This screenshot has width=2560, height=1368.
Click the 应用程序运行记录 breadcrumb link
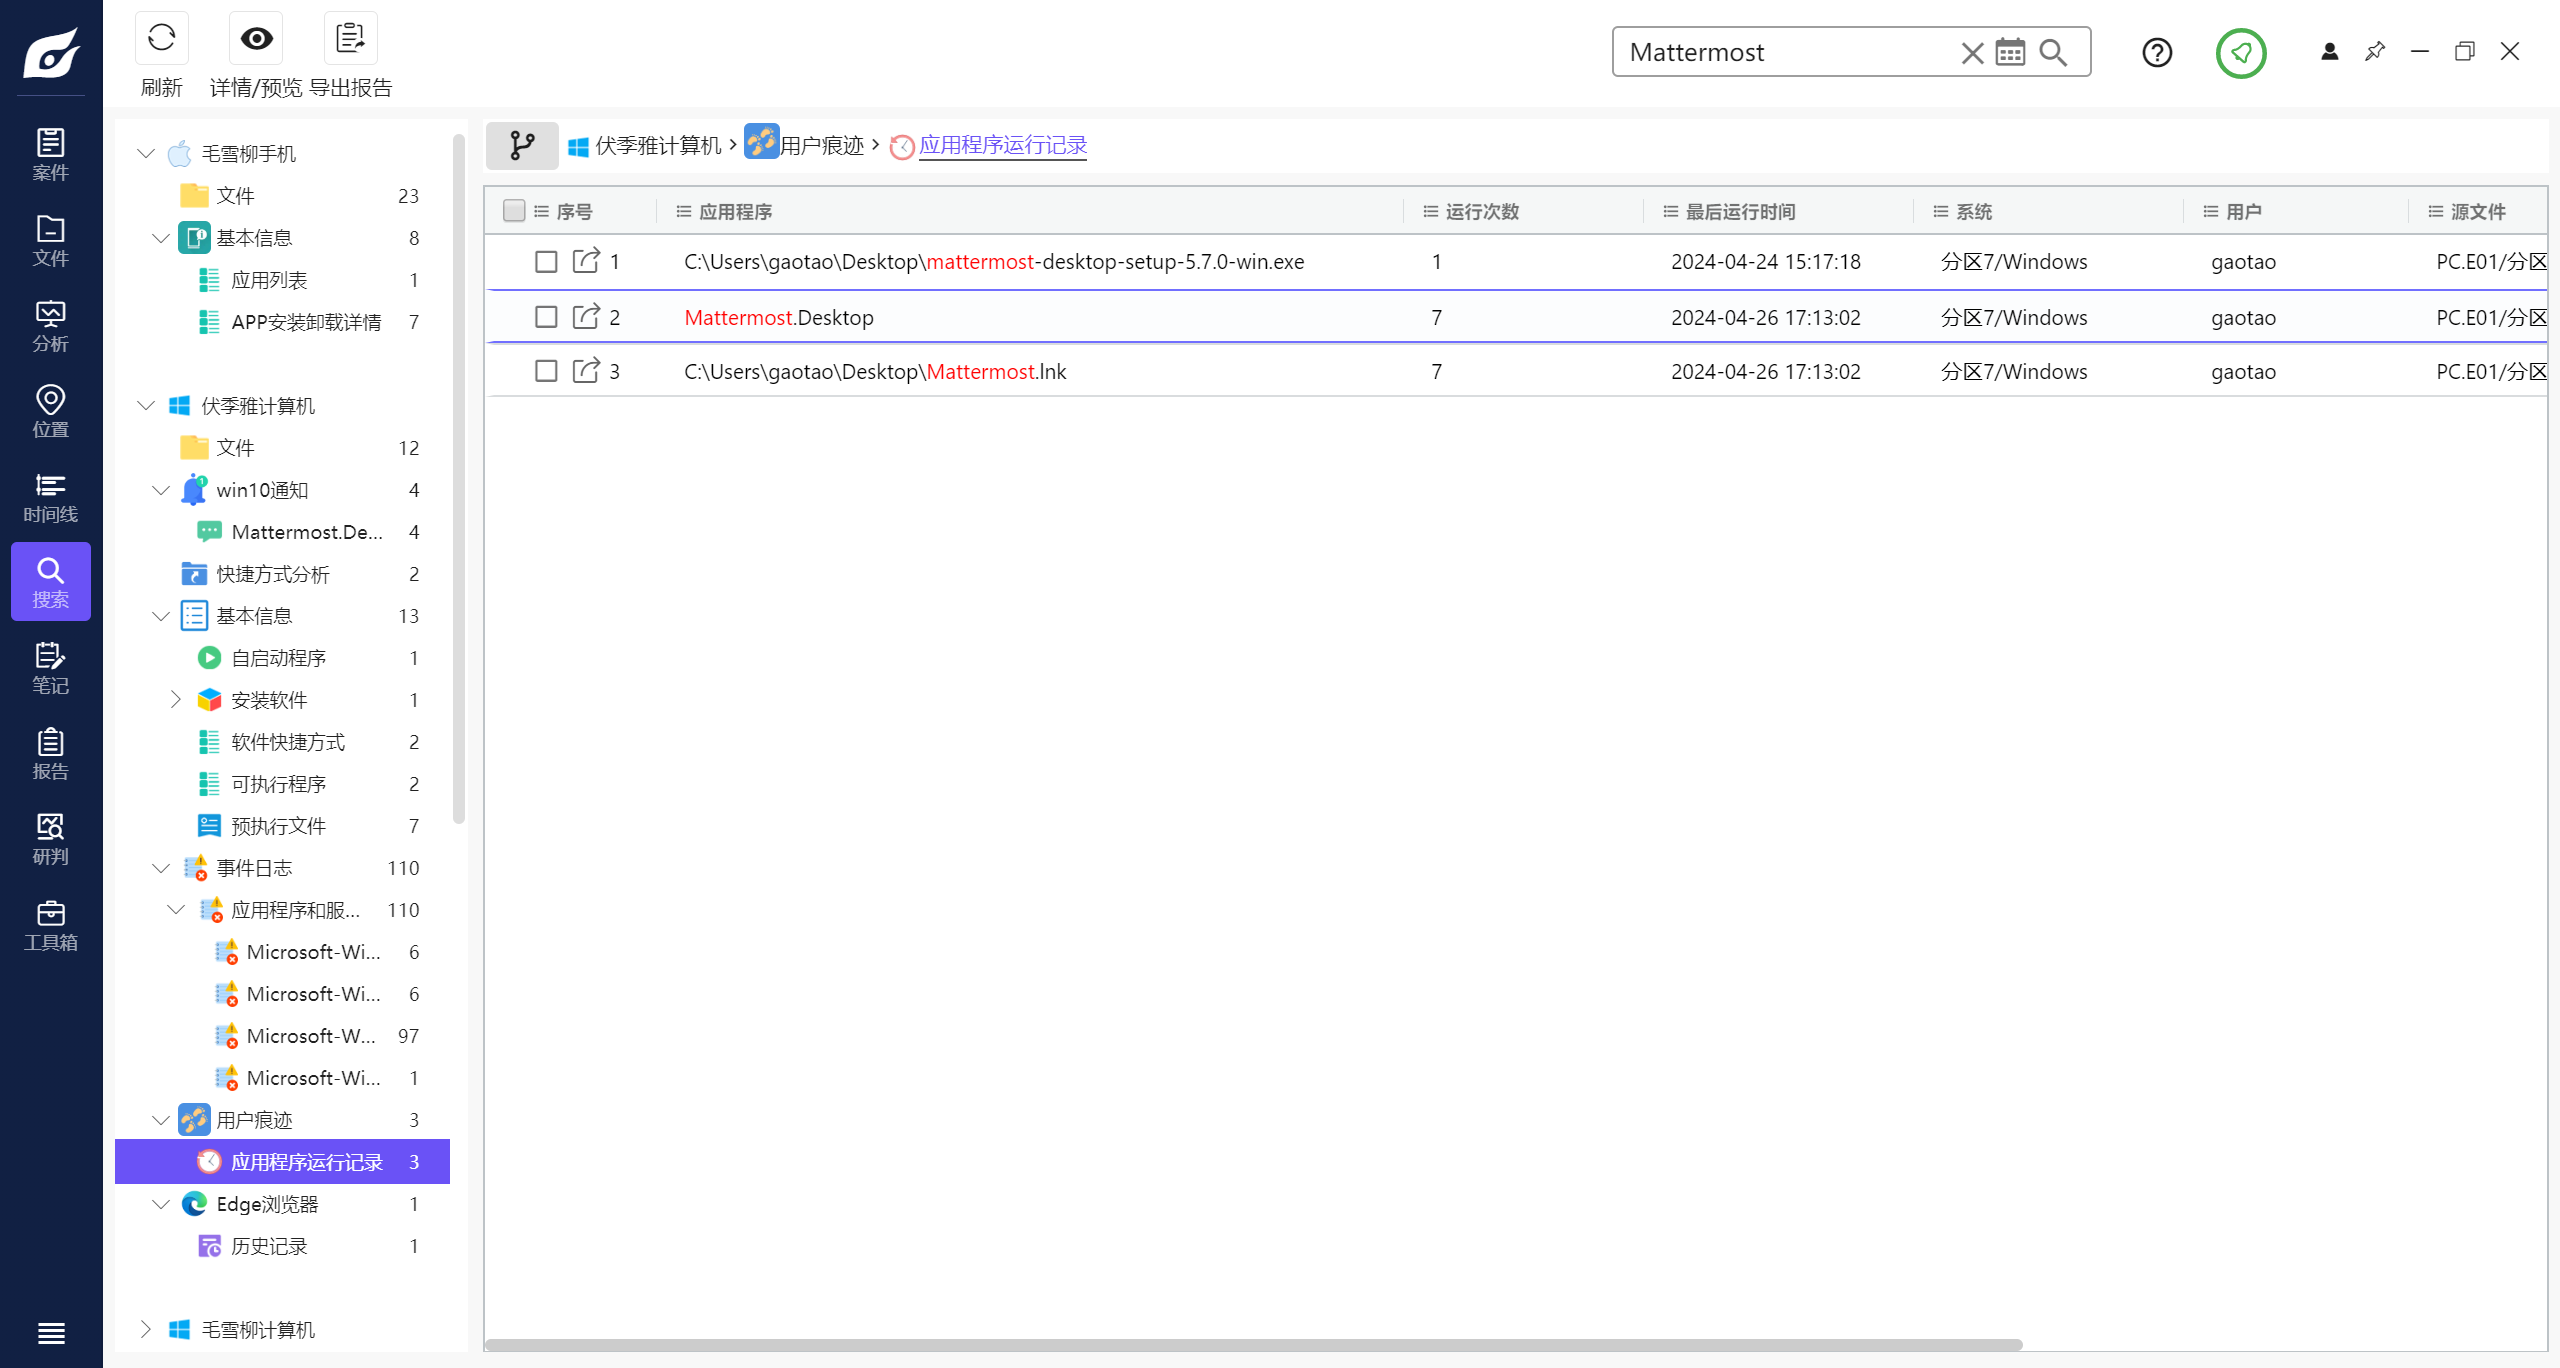(1002, 146)
